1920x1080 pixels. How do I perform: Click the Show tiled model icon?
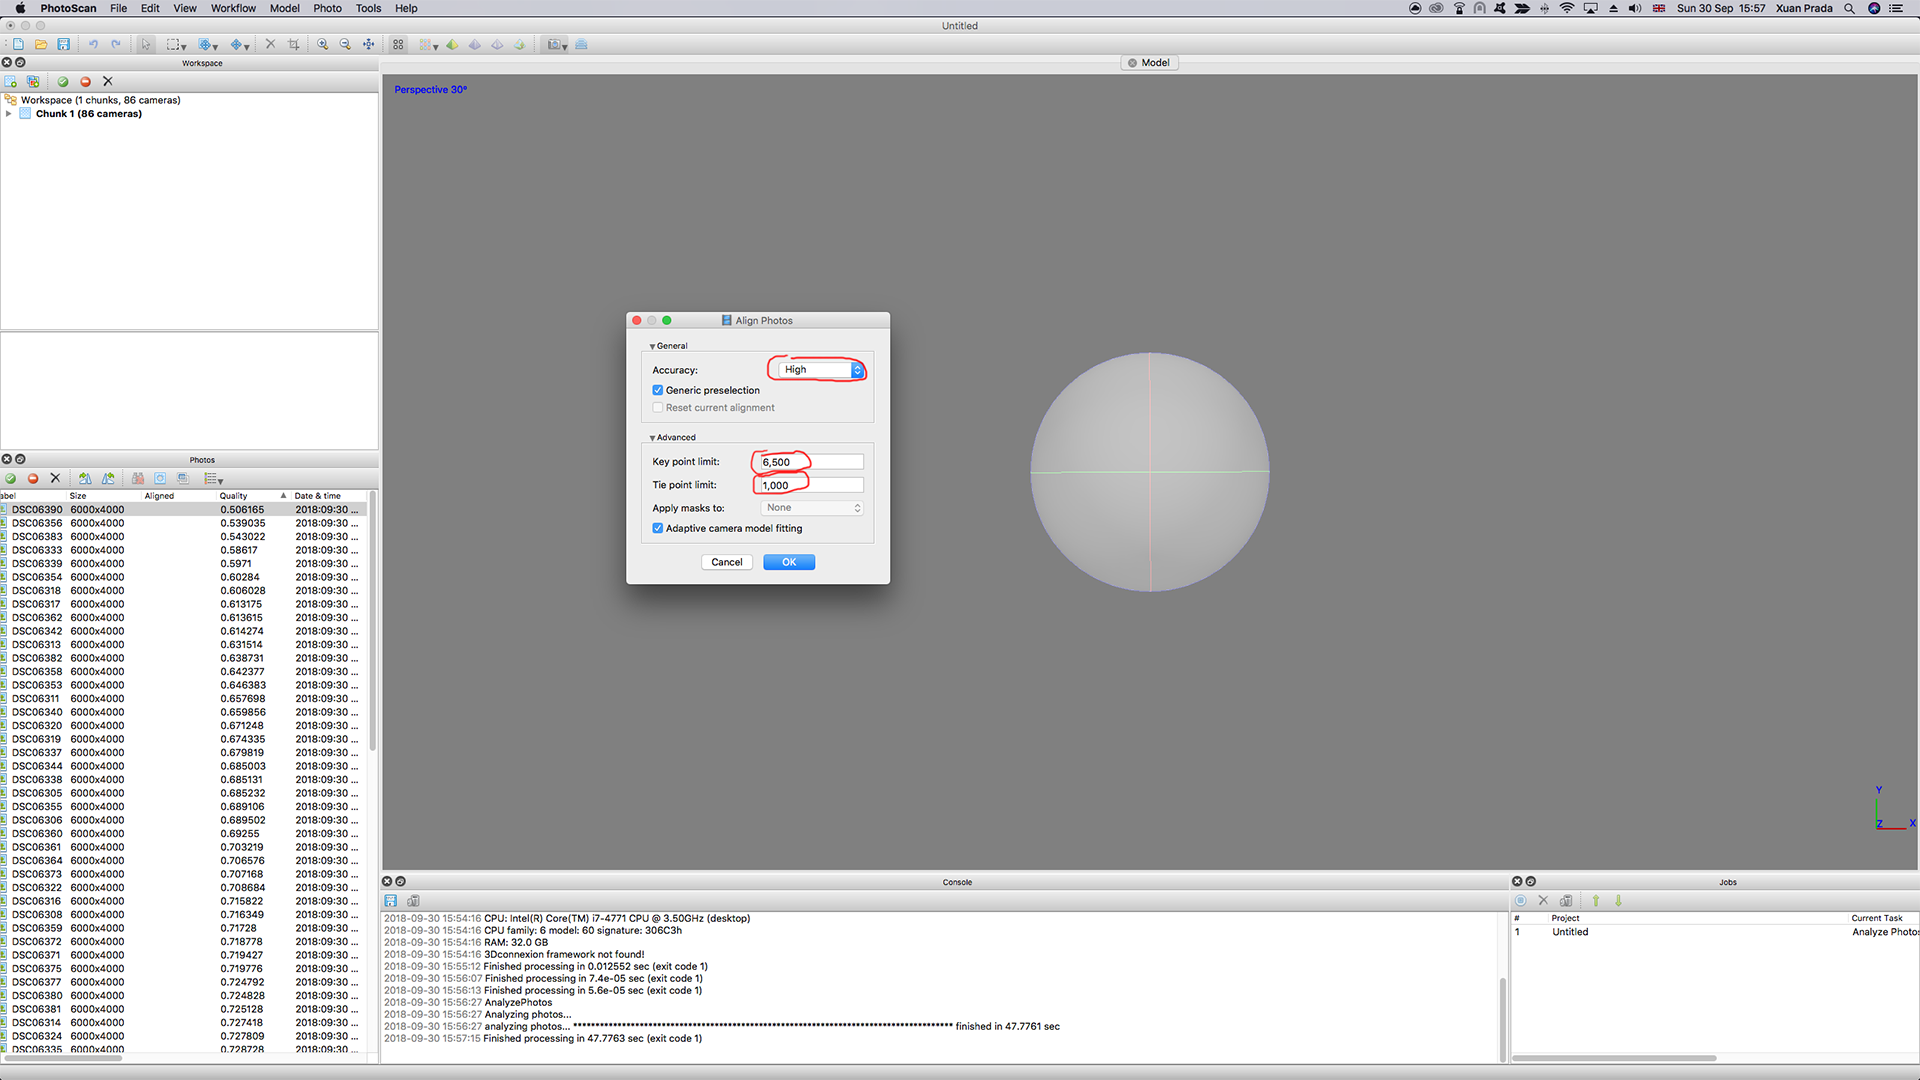(581, 44)
